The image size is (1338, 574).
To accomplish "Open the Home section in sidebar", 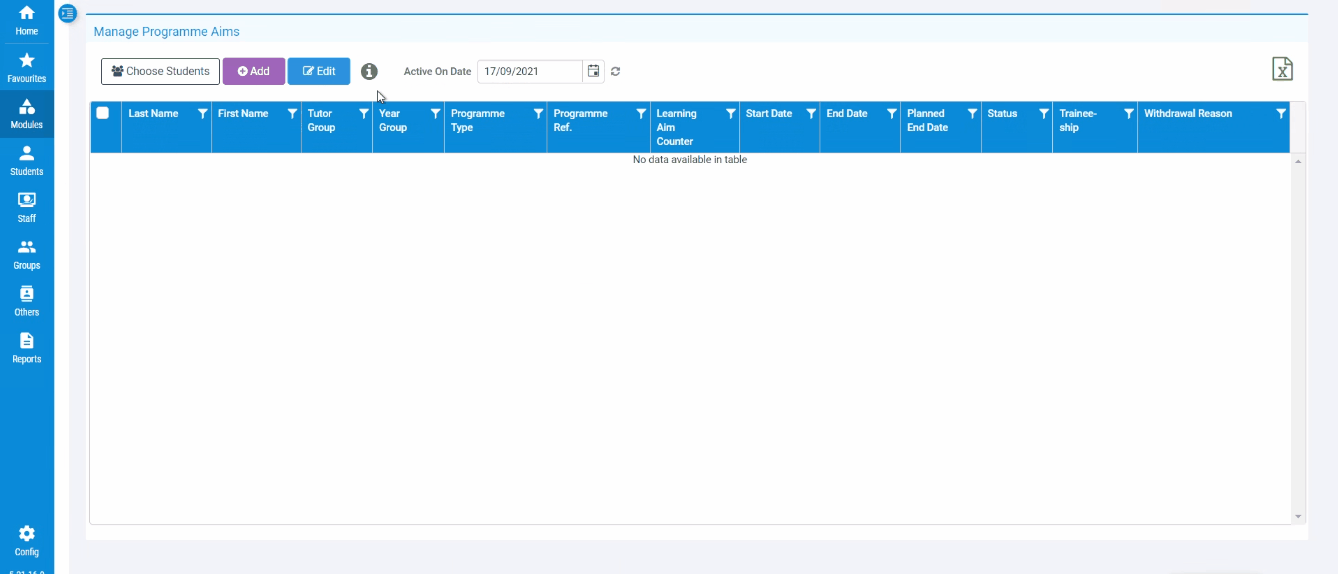I will tap(27, 20).
